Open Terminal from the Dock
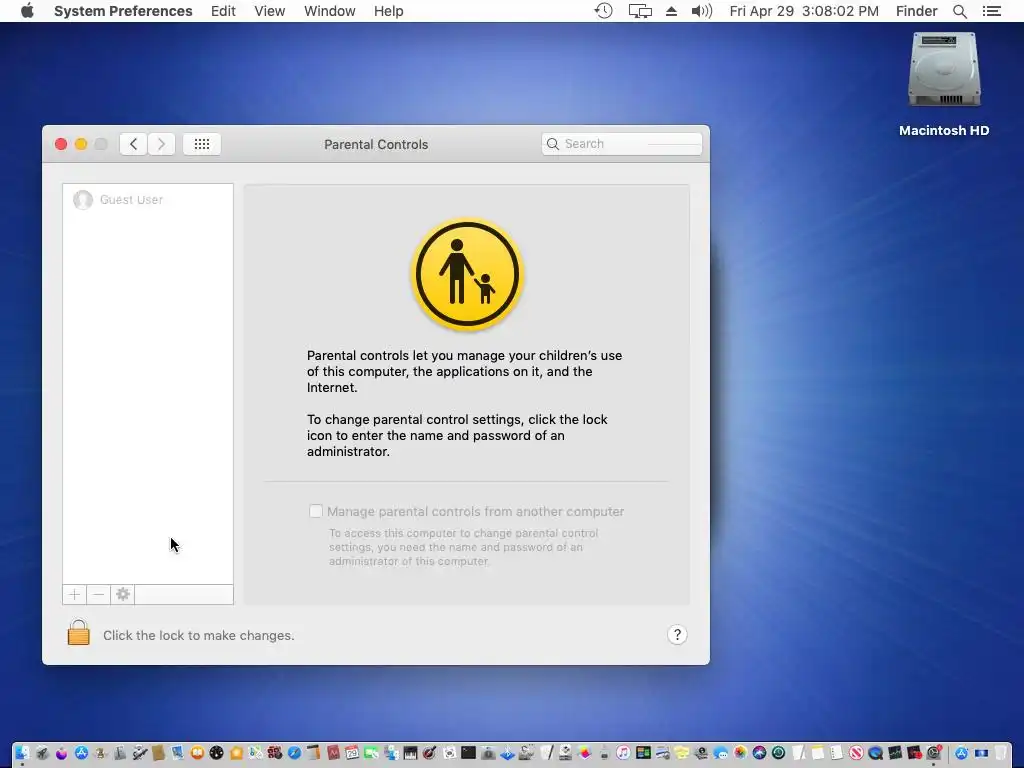The height and width of the screenshot is (768, 1024). coord(468,753)
